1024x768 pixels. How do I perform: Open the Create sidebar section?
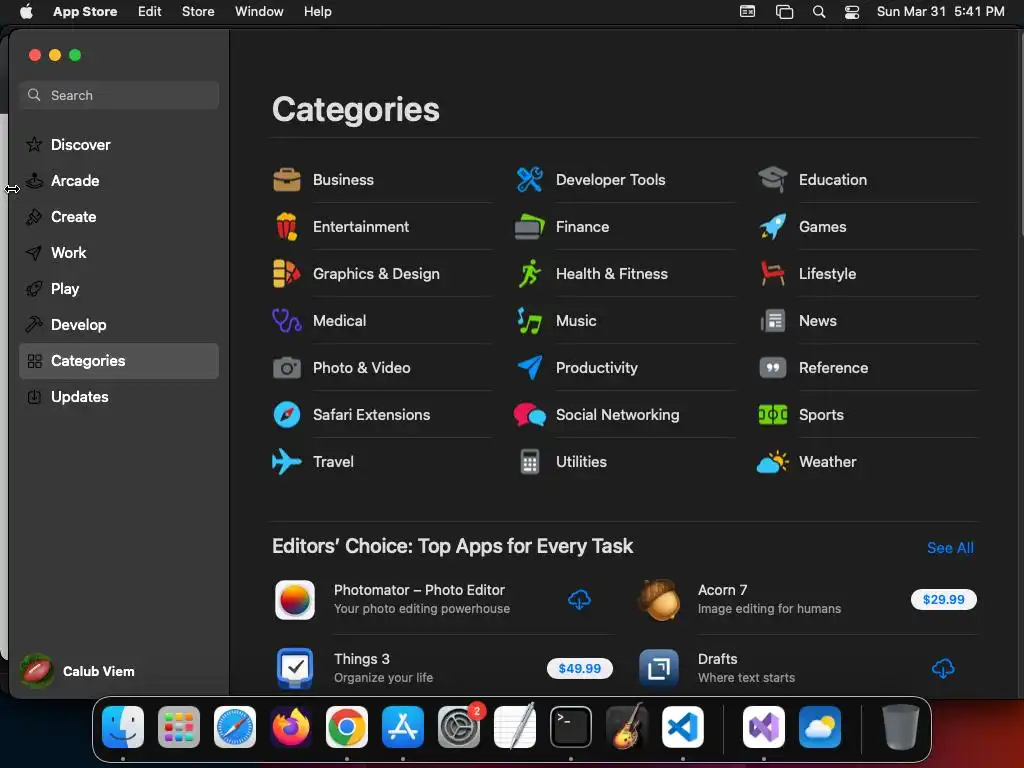coord(119,217)
